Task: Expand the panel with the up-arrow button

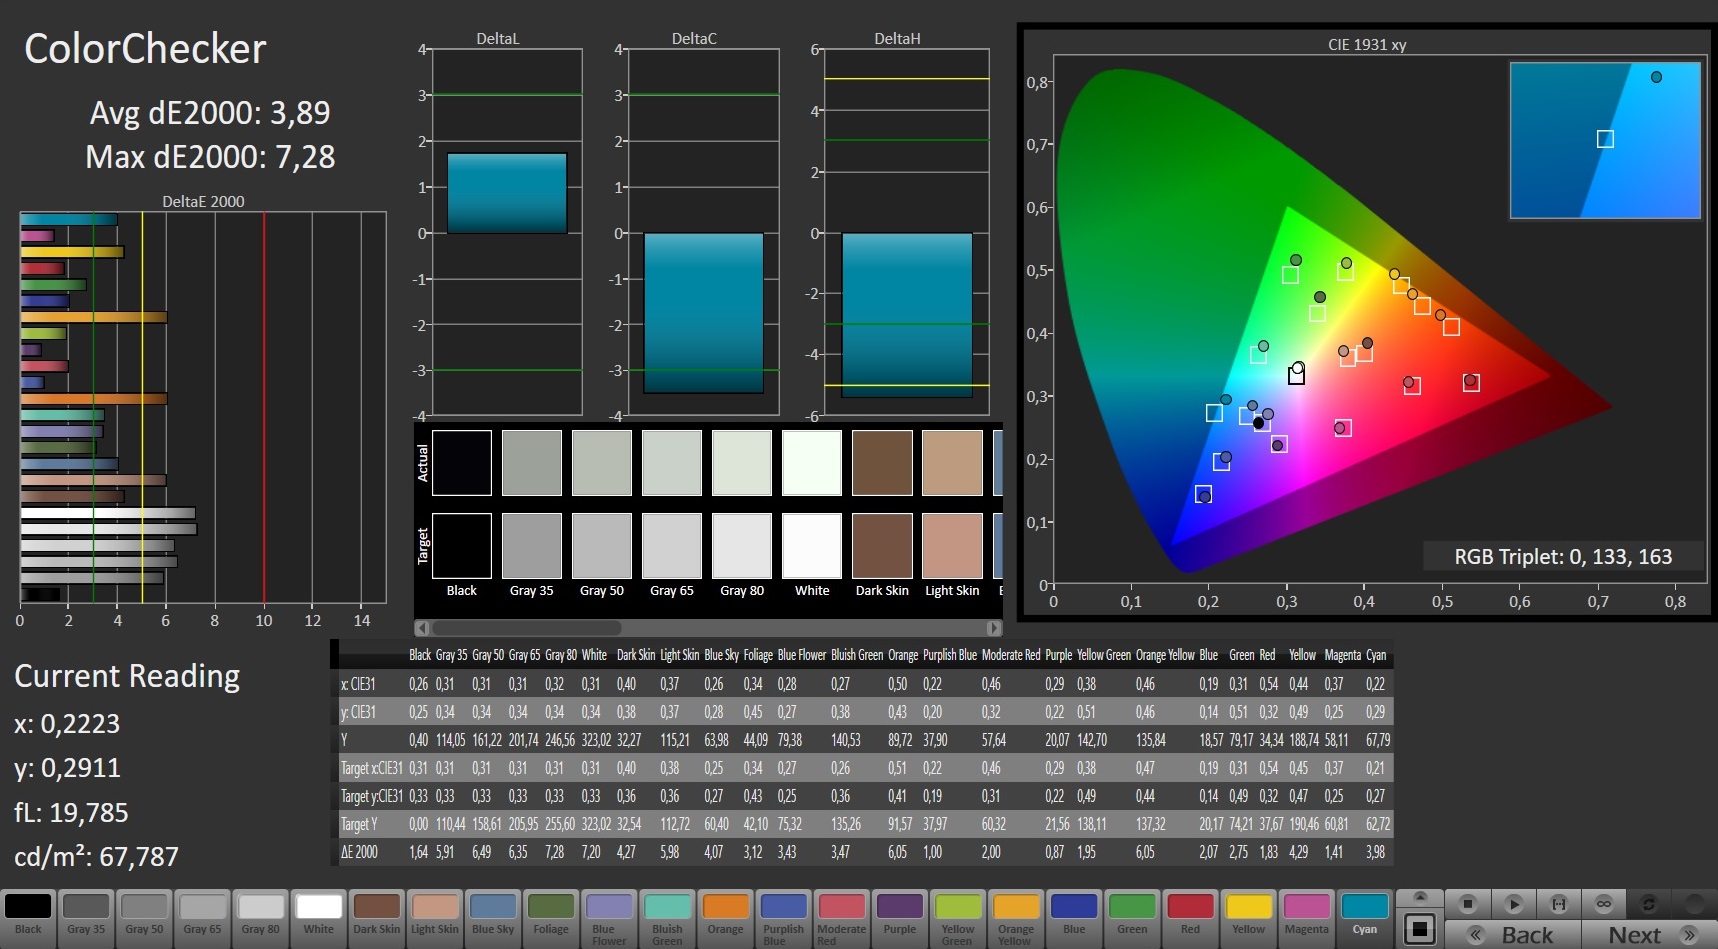Action: click(x=1419, y=896)
